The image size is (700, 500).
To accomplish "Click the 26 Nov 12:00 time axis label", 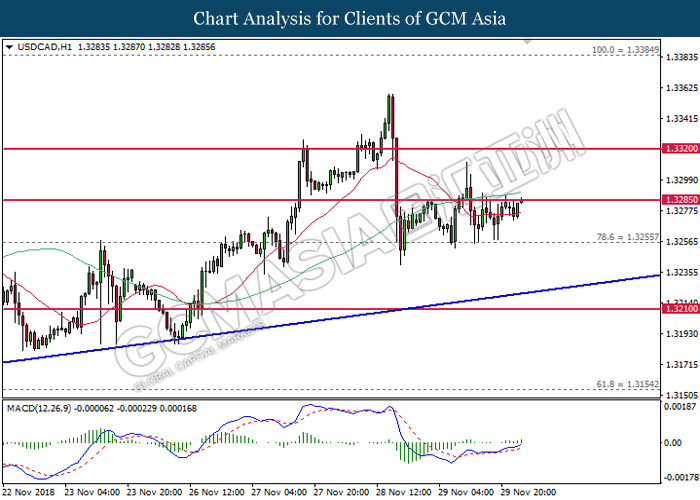I will click(x=217, y=492).
